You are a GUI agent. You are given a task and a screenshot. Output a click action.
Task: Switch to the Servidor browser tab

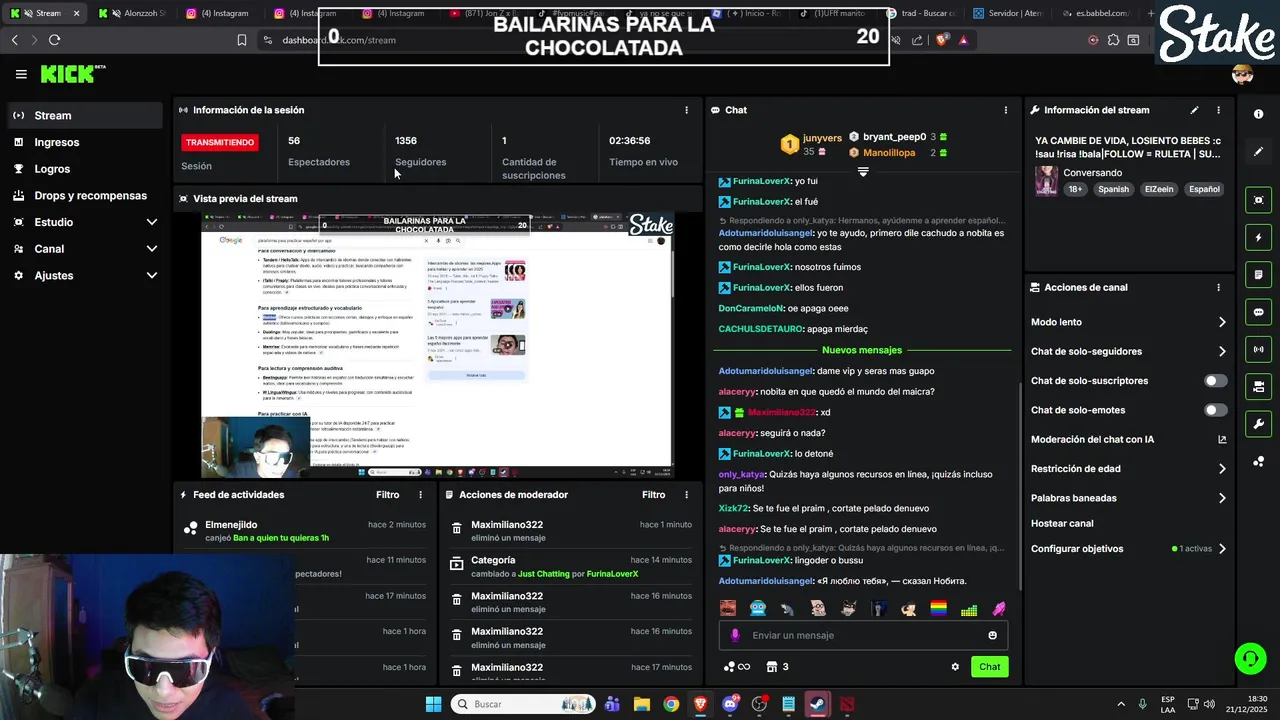click(x=1010, y=13)
